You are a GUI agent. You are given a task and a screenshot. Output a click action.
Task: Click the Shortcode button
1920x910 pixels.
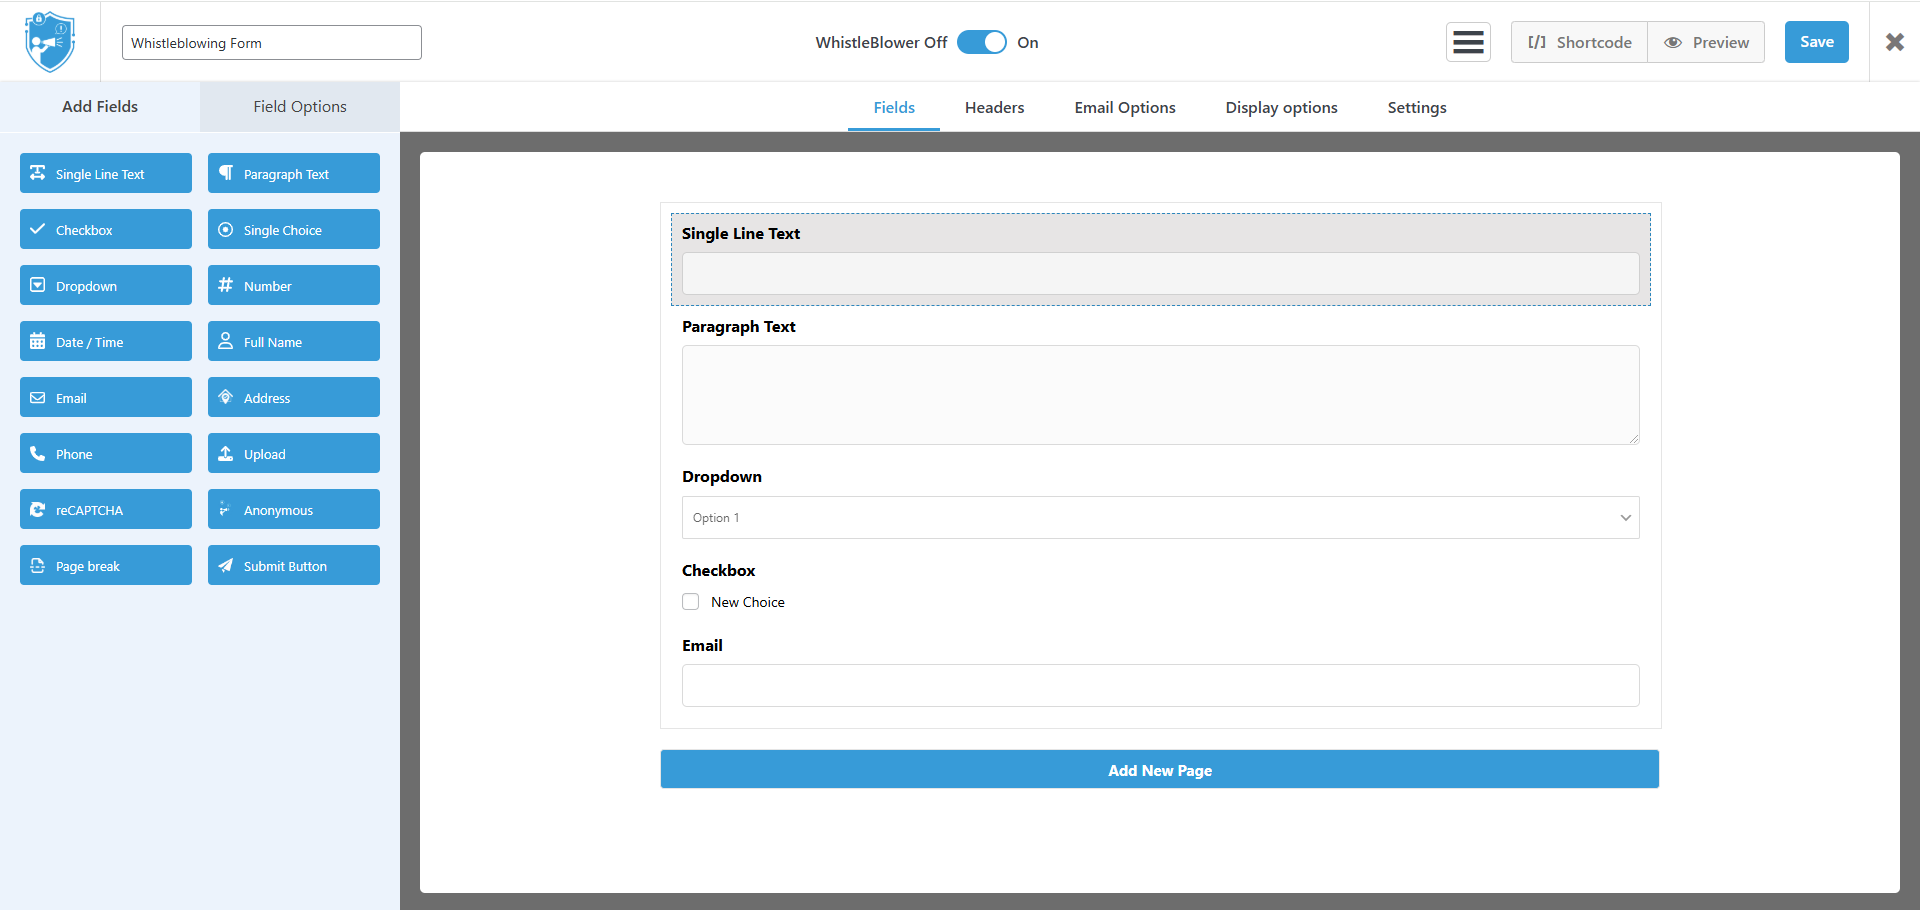tap(1580, 42)
